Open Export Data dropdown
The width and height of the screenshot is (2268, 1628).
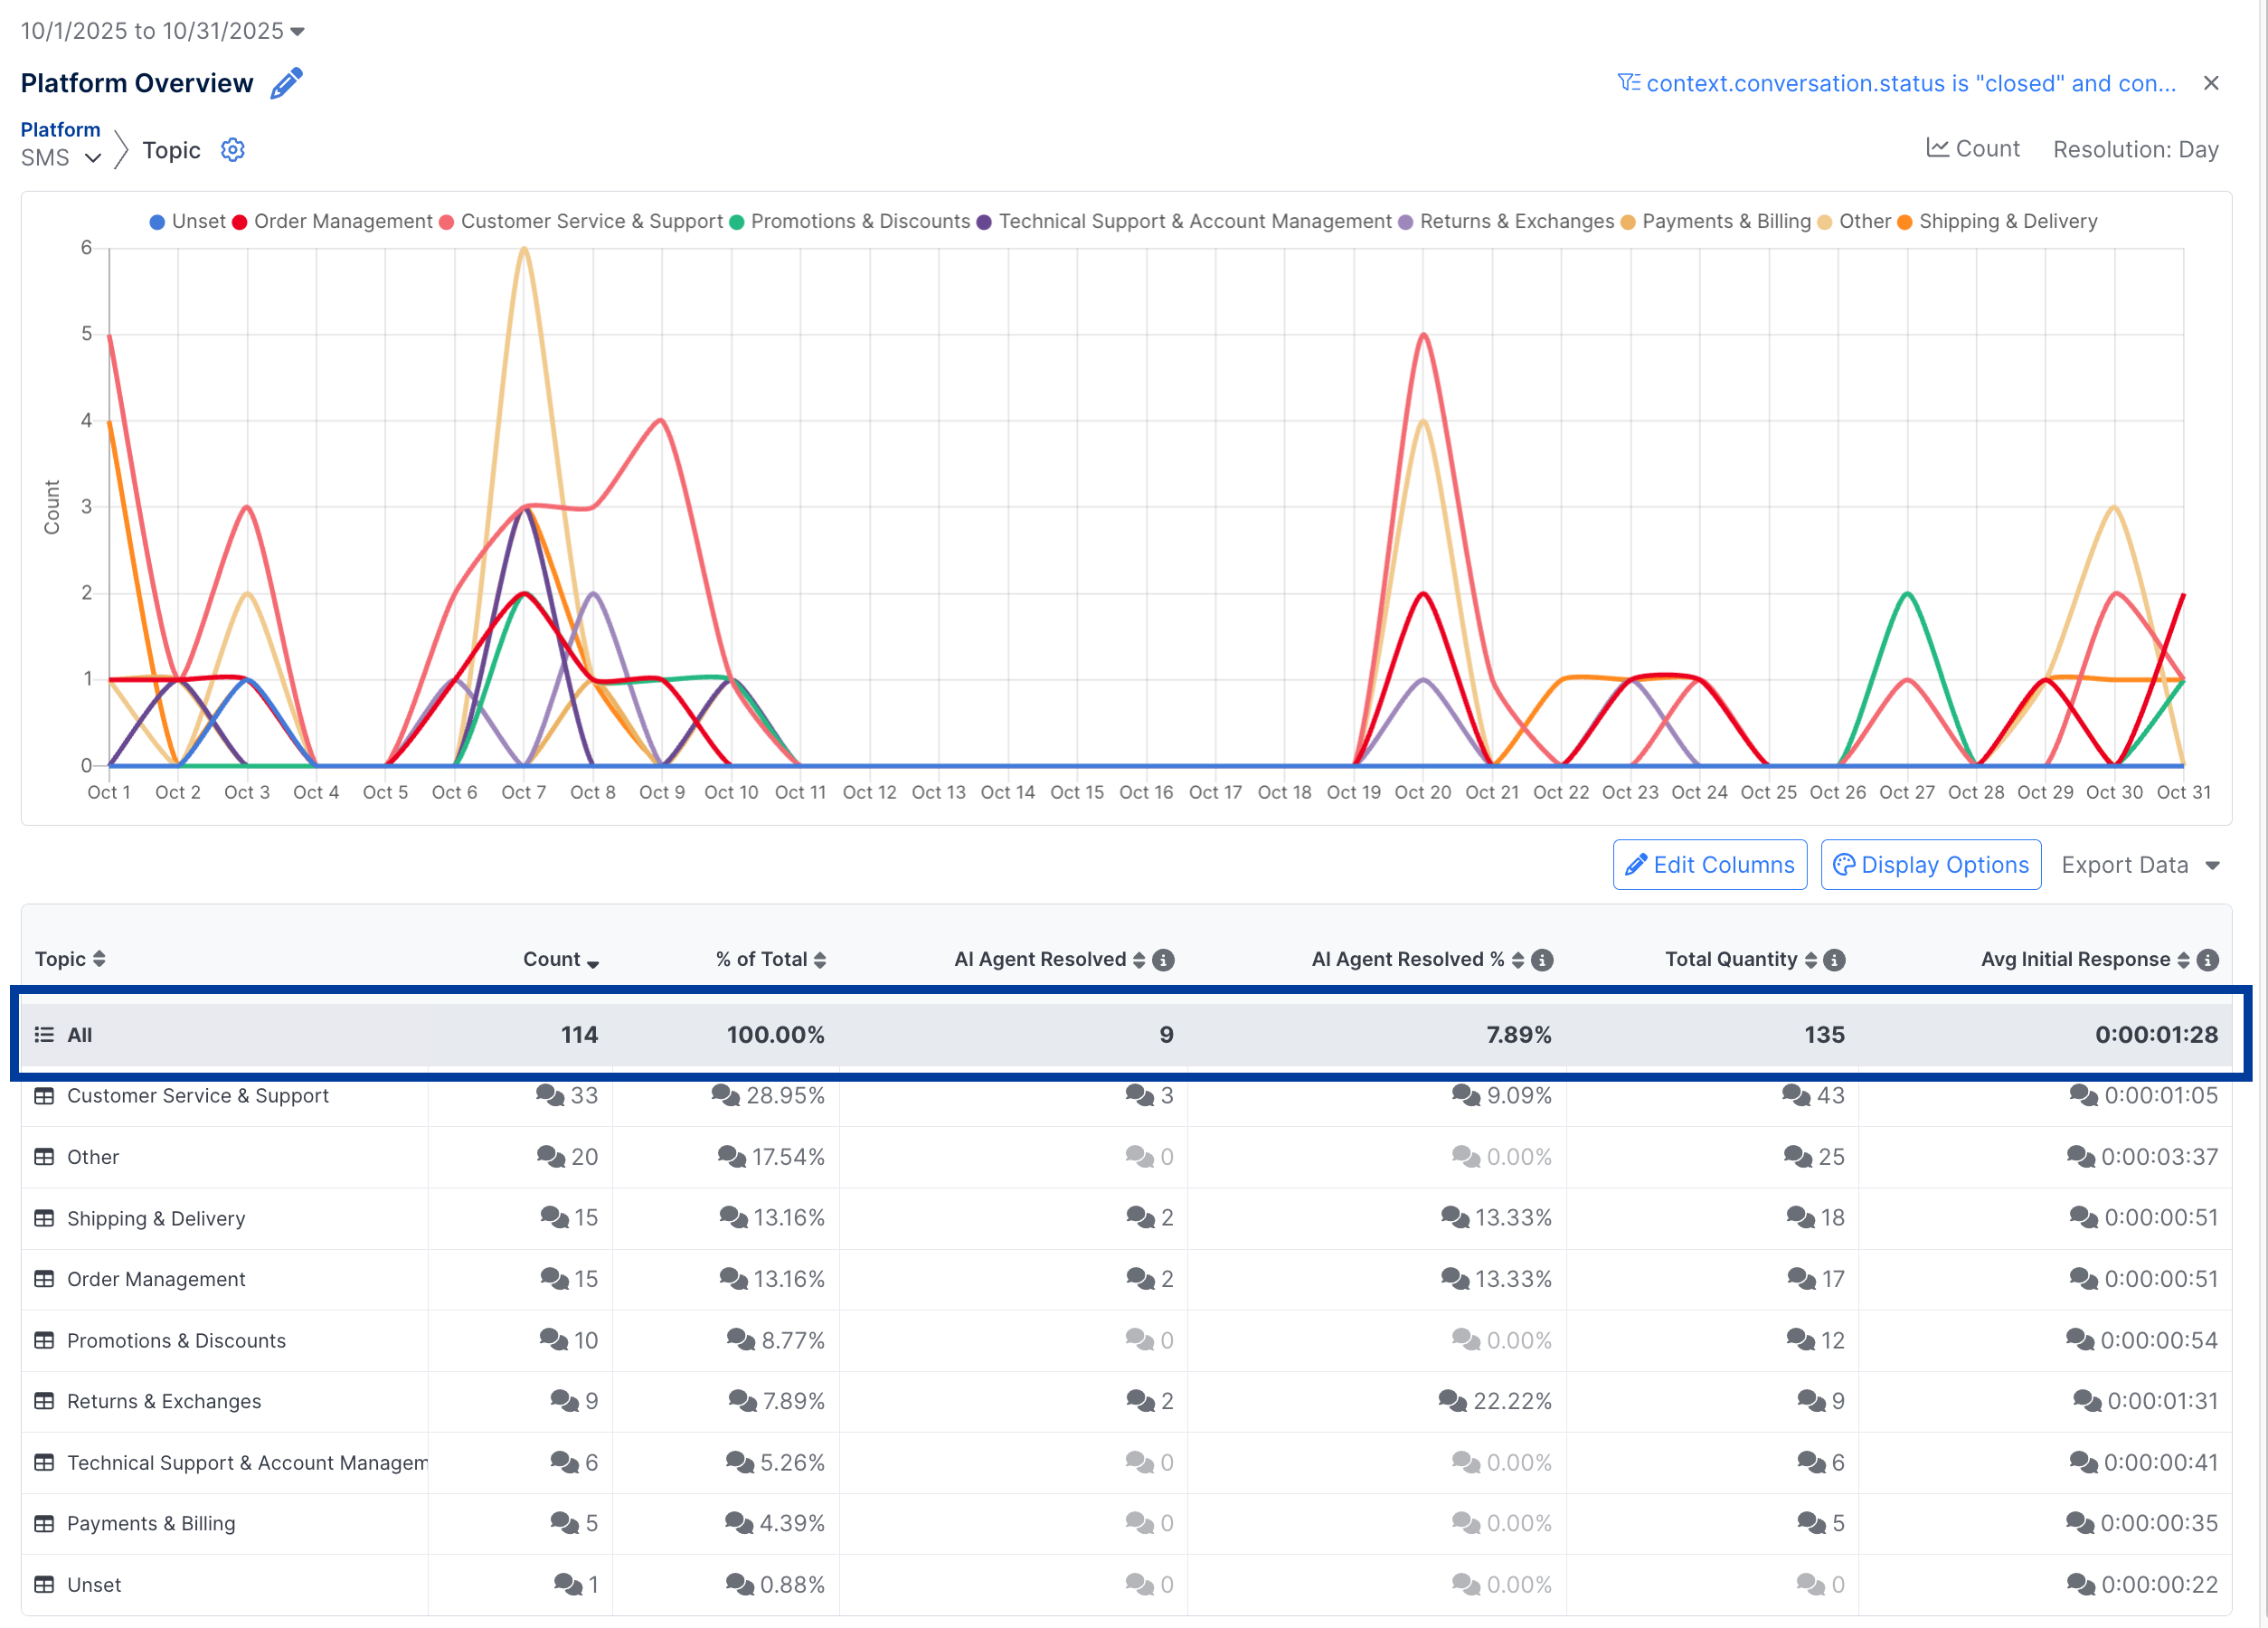[2140, 865]
